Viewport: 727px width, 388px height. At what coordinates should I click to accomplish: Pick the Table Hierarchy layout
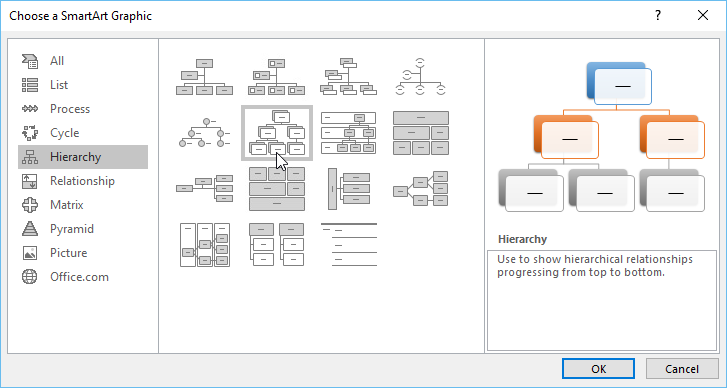421,133
